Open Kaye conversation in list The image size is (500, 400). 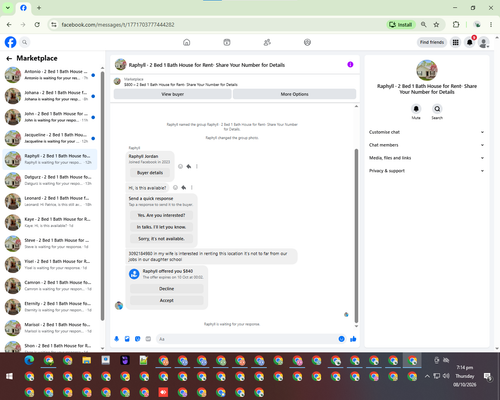50,223
